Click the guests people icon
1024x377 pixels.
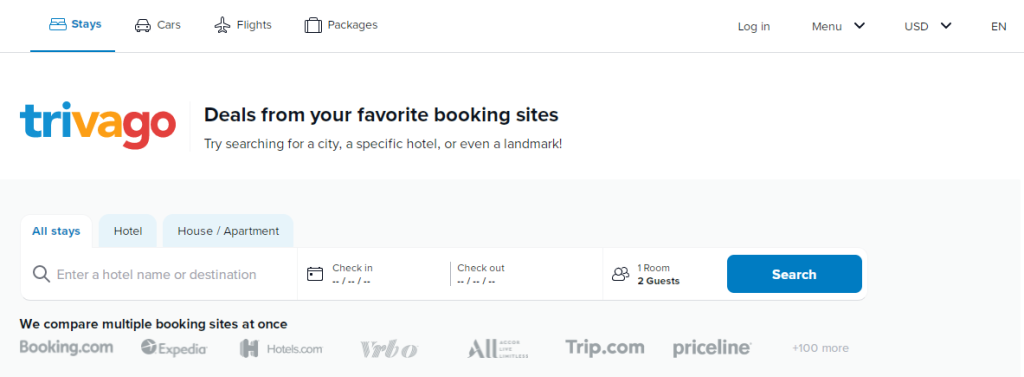pyautogui.click(x=620, y=274)
